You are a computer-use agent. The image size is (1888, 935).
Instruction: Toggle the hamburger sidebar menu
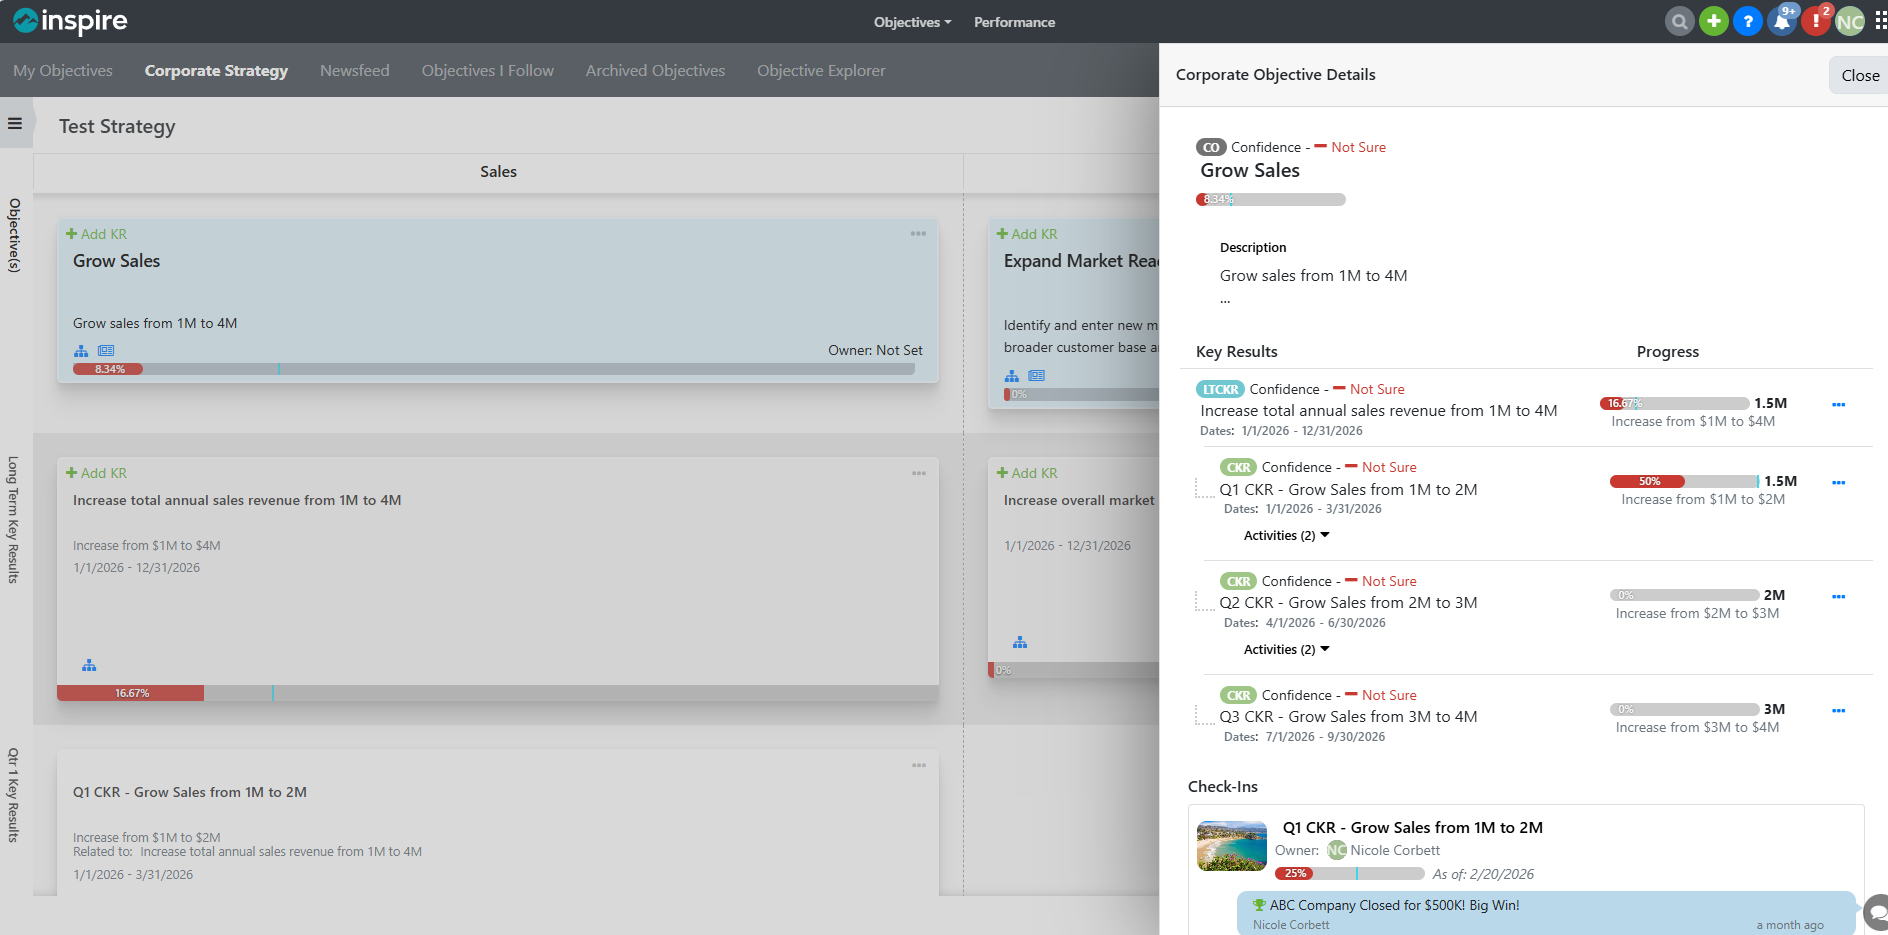15,124
